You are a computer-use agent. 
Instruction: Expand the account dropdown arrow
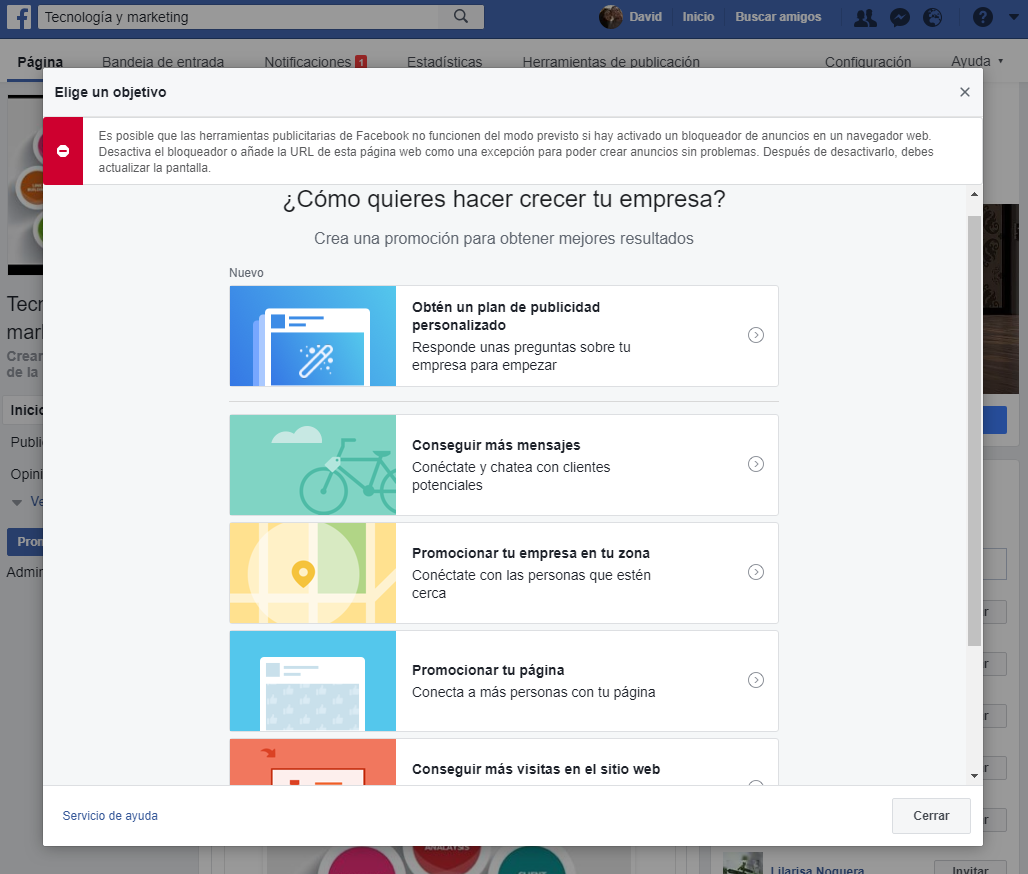click(x=1014, y=17)
